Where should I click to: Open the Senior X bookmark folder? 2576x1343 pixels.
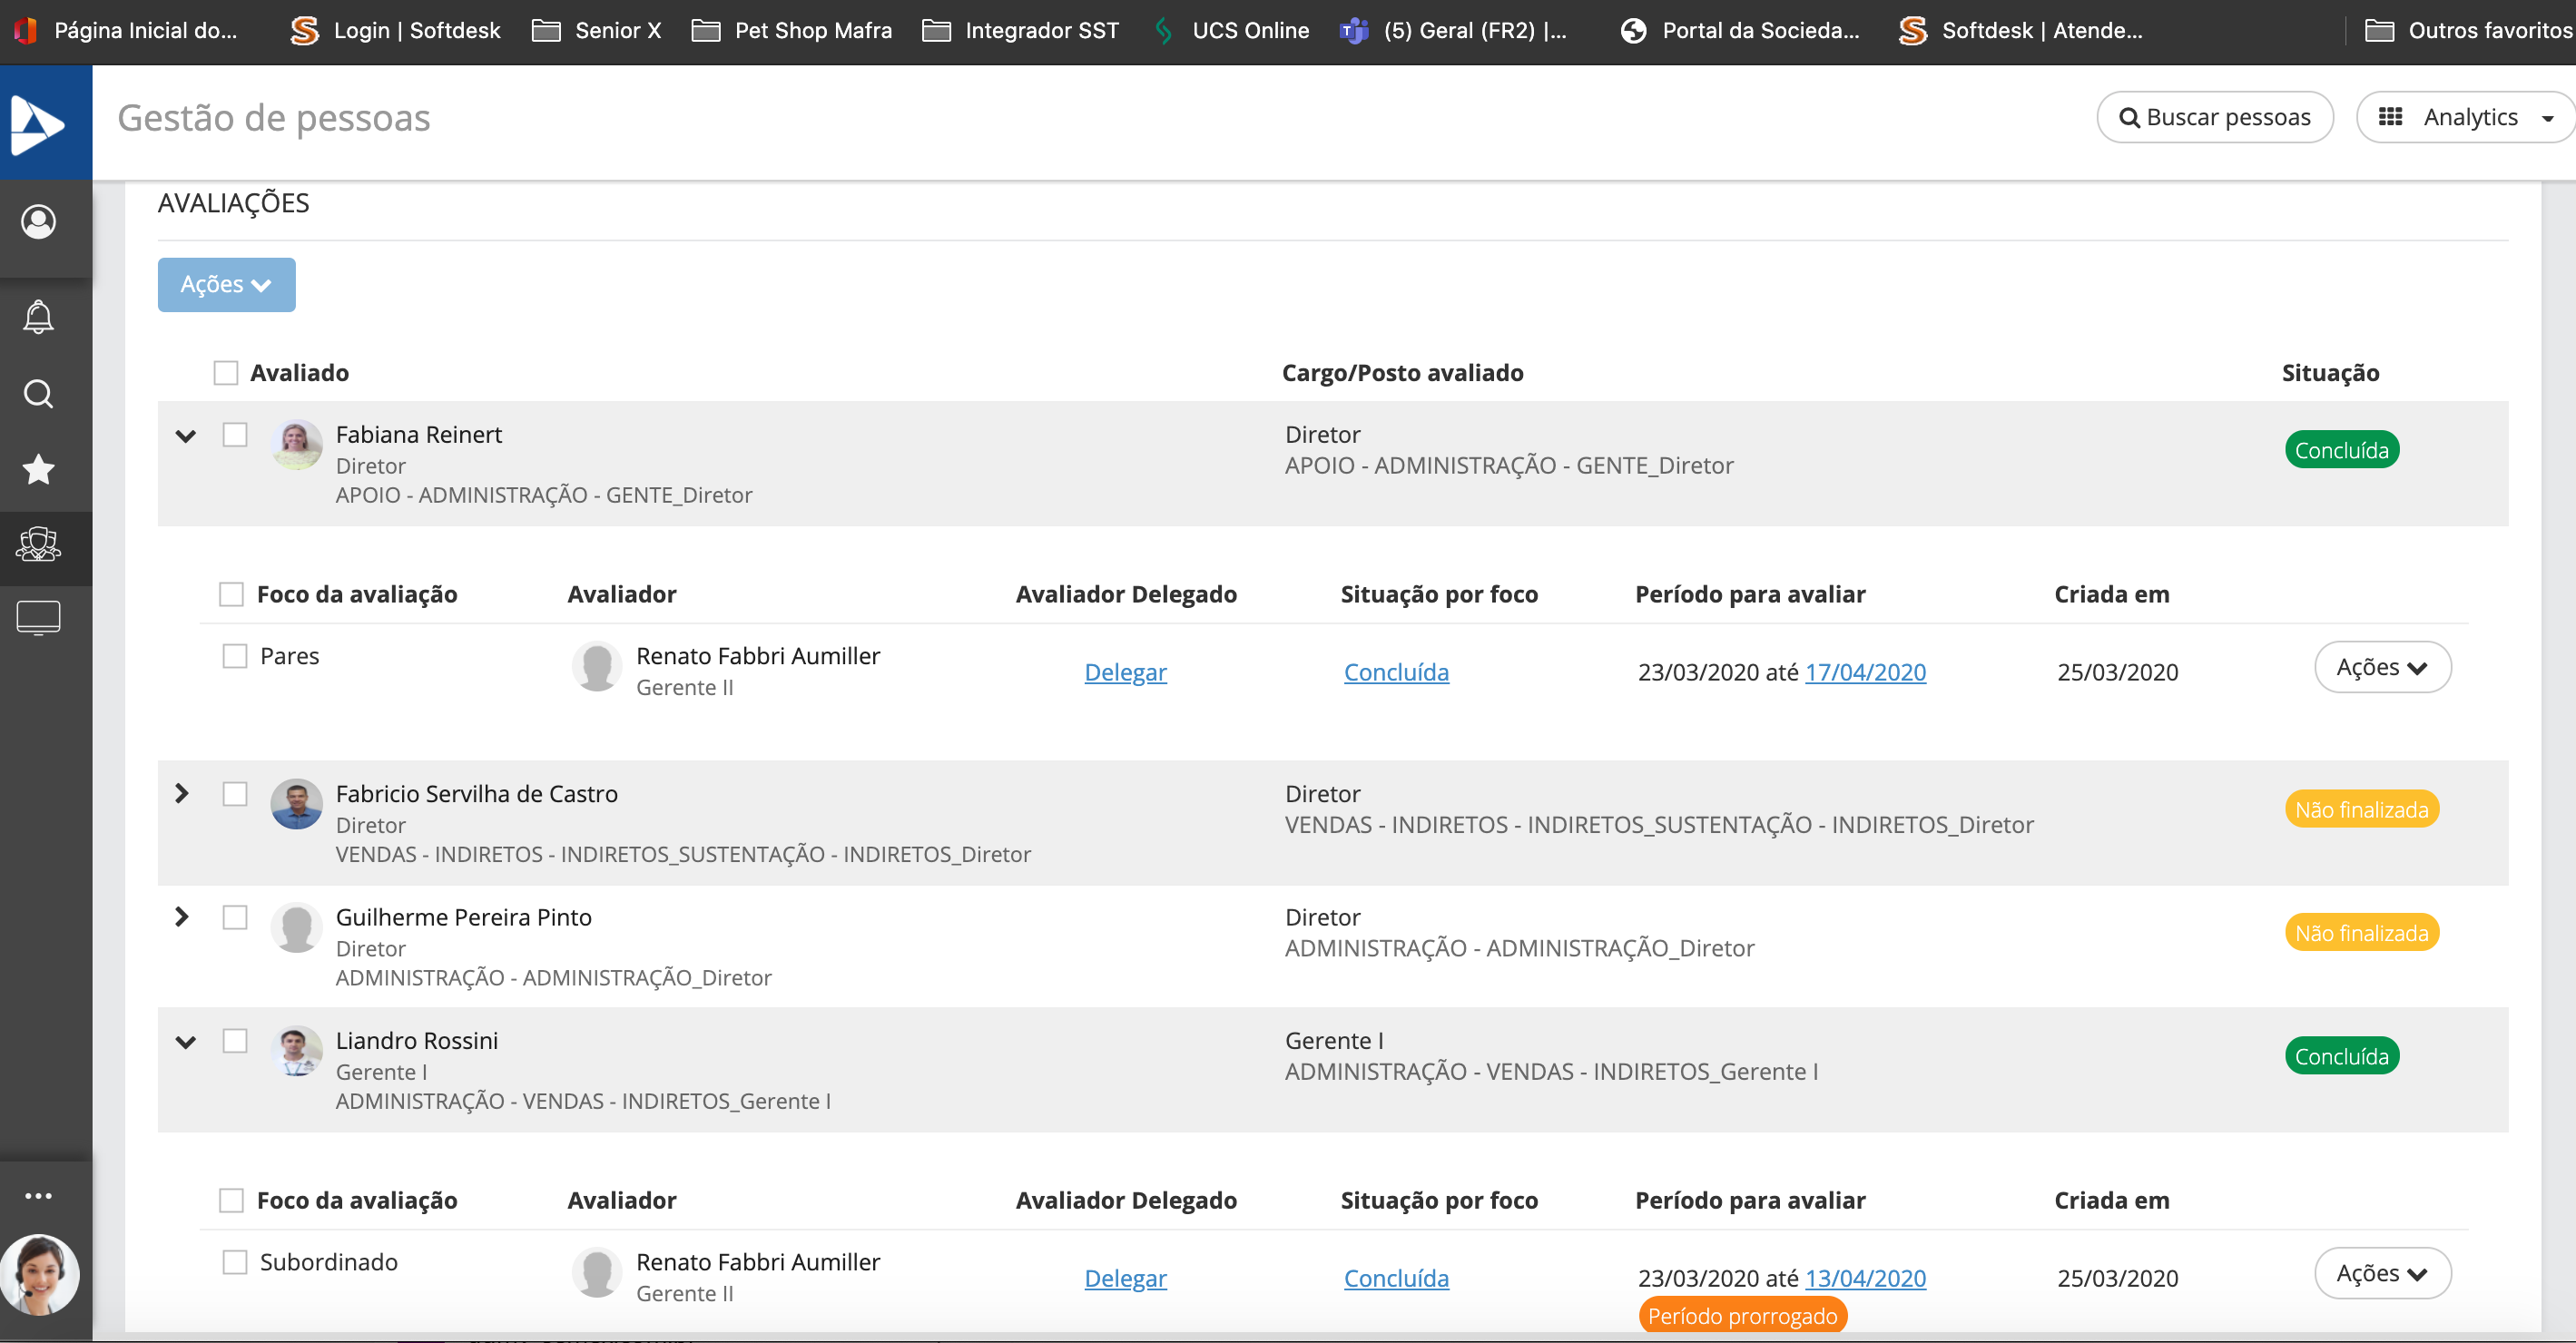coord(597,30)
